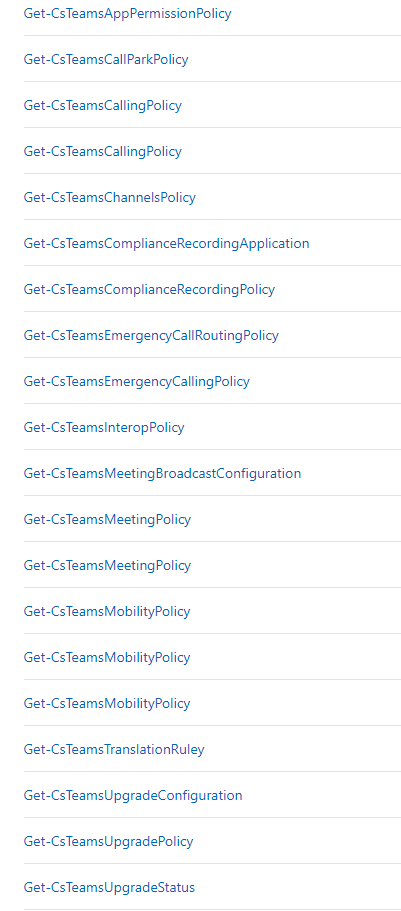Open the first Get-CsTeamsCallingPolicy link
This screenshot has width=401, height=911.
102,105
